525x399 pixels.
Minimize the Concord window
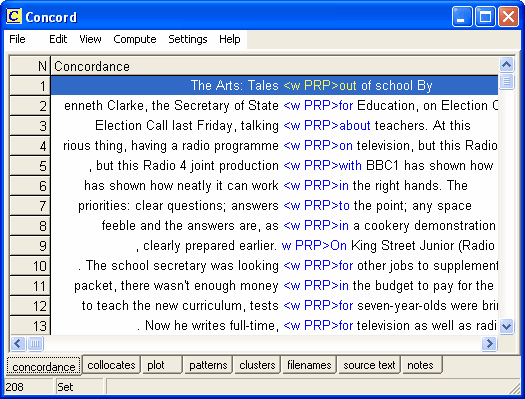(x=462, y=16)
